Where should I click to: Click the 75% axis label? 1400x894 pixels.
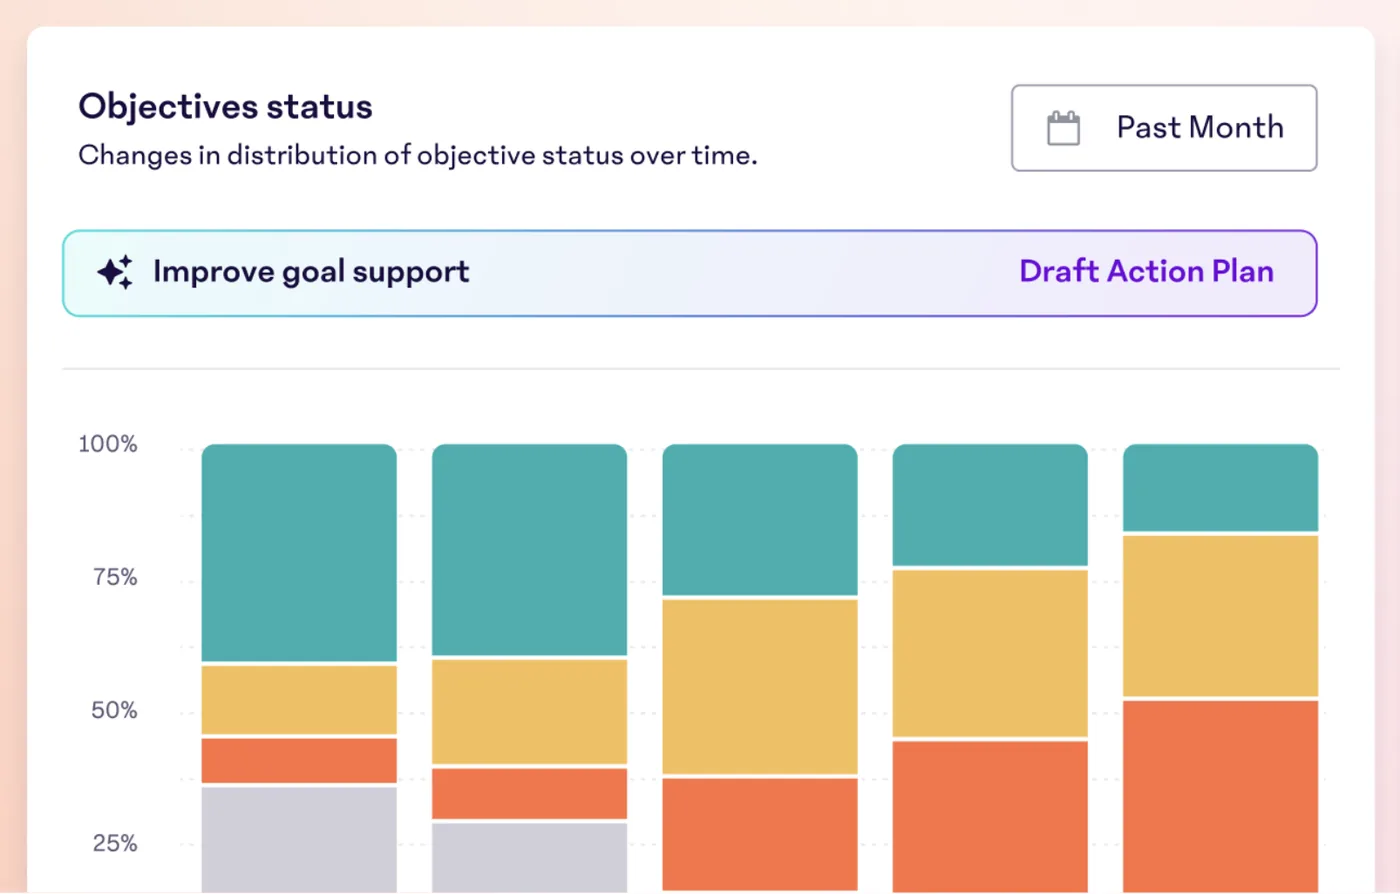tap(115, 577)
